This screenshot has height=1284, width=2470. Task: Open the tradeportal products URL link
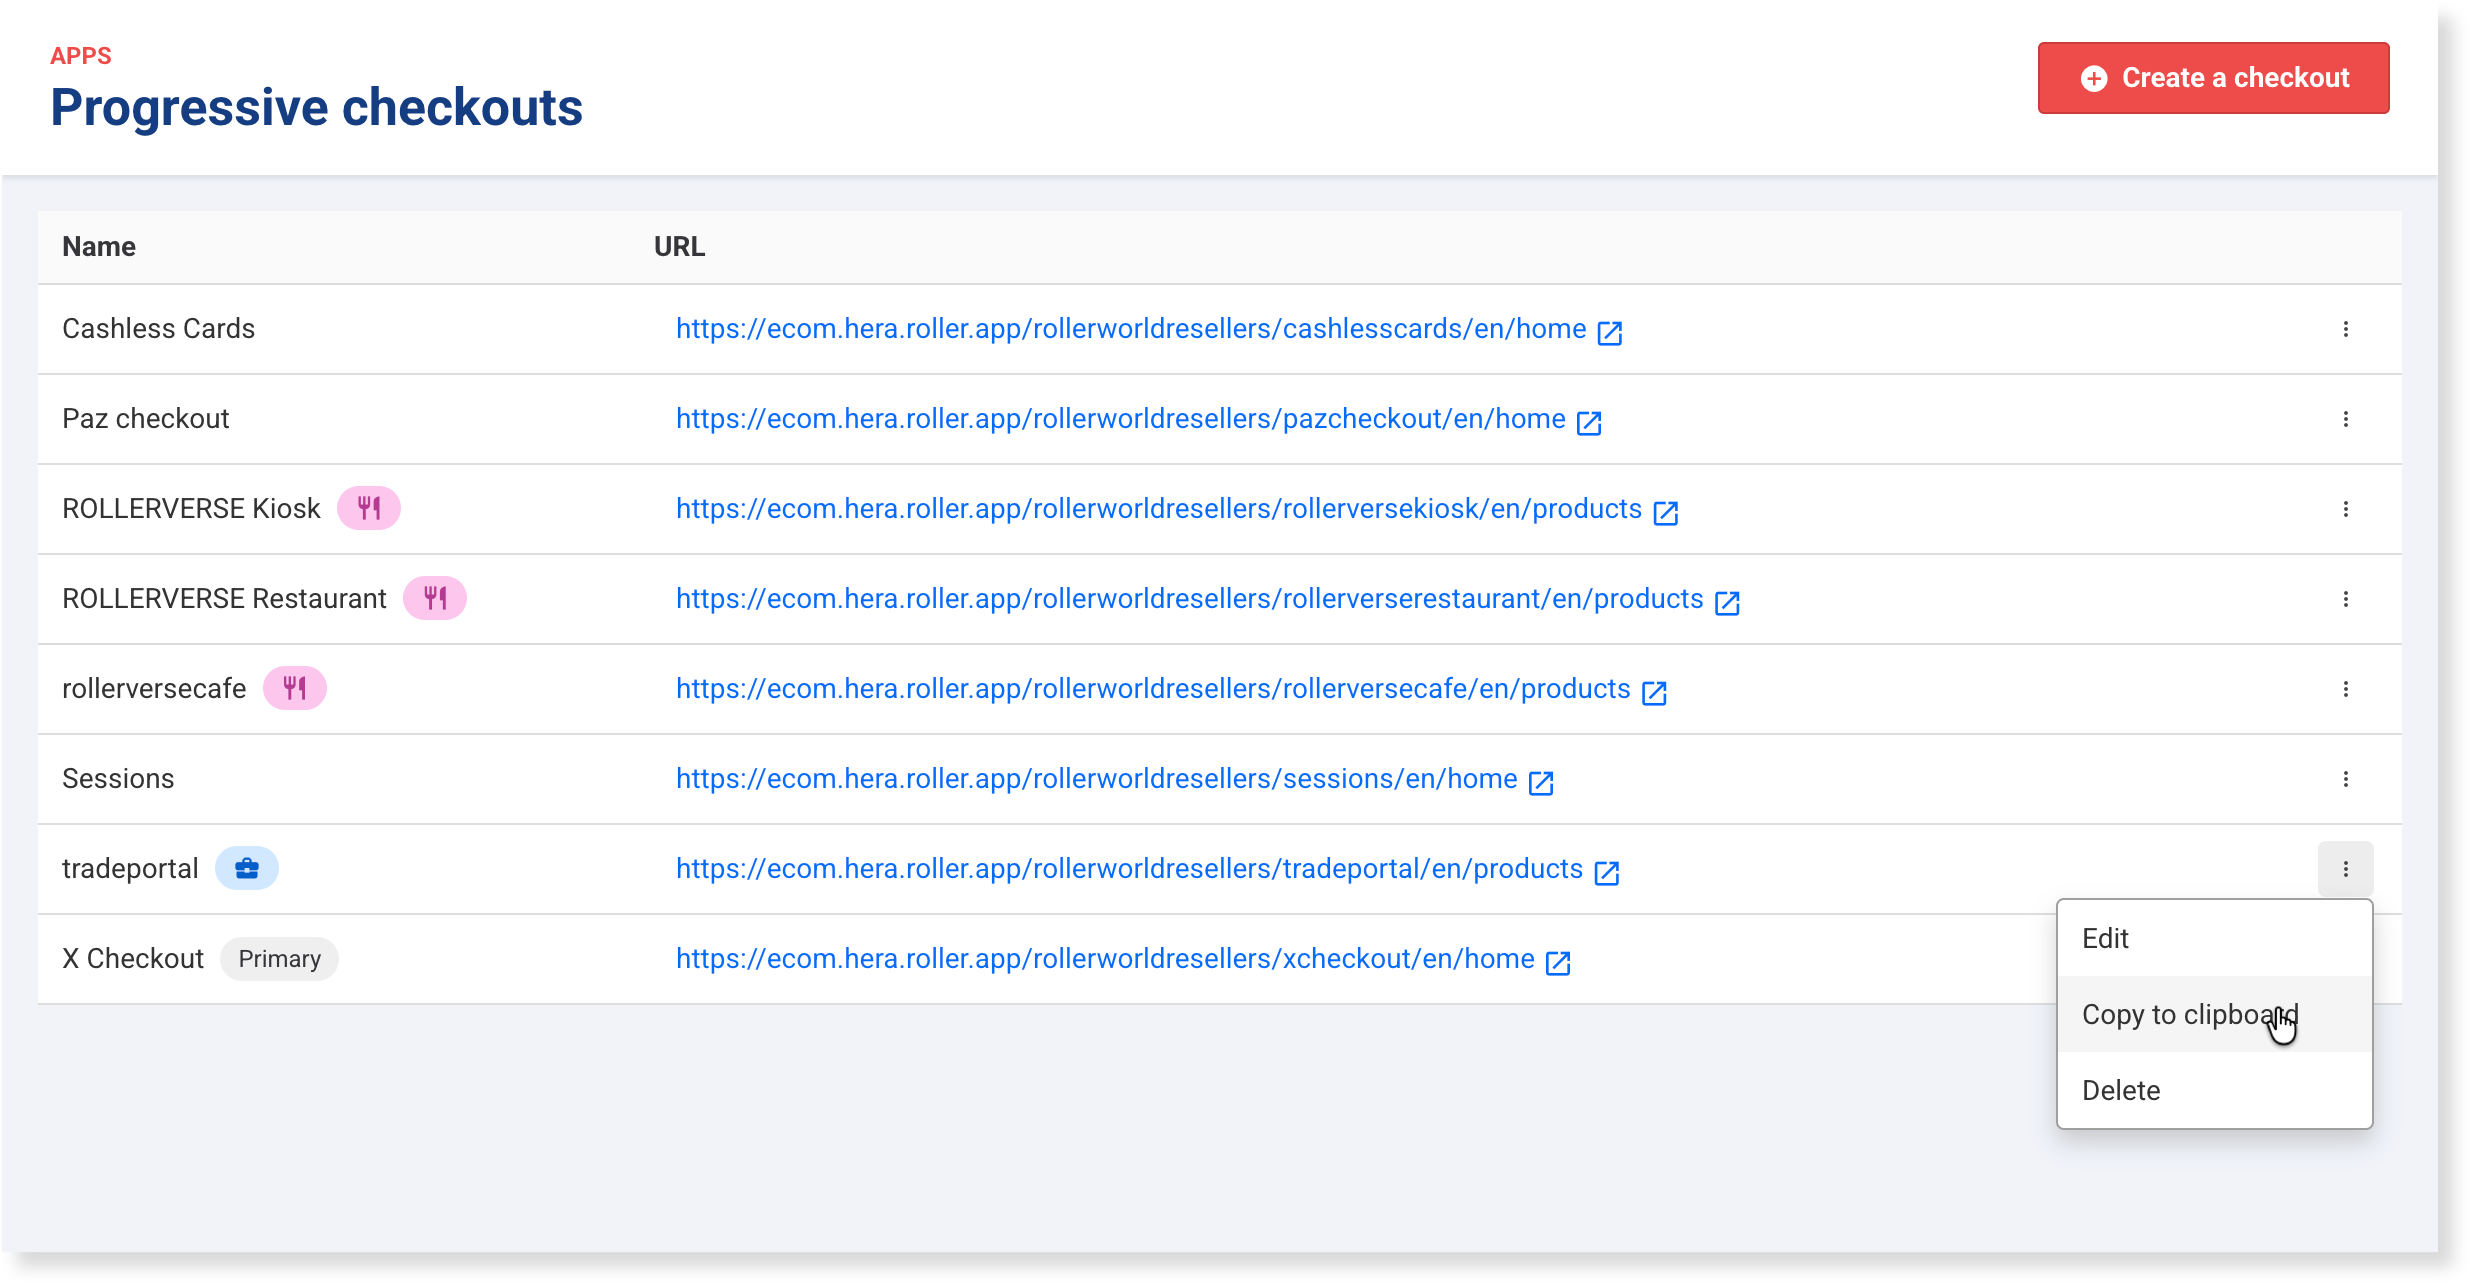pos(1130,869)
